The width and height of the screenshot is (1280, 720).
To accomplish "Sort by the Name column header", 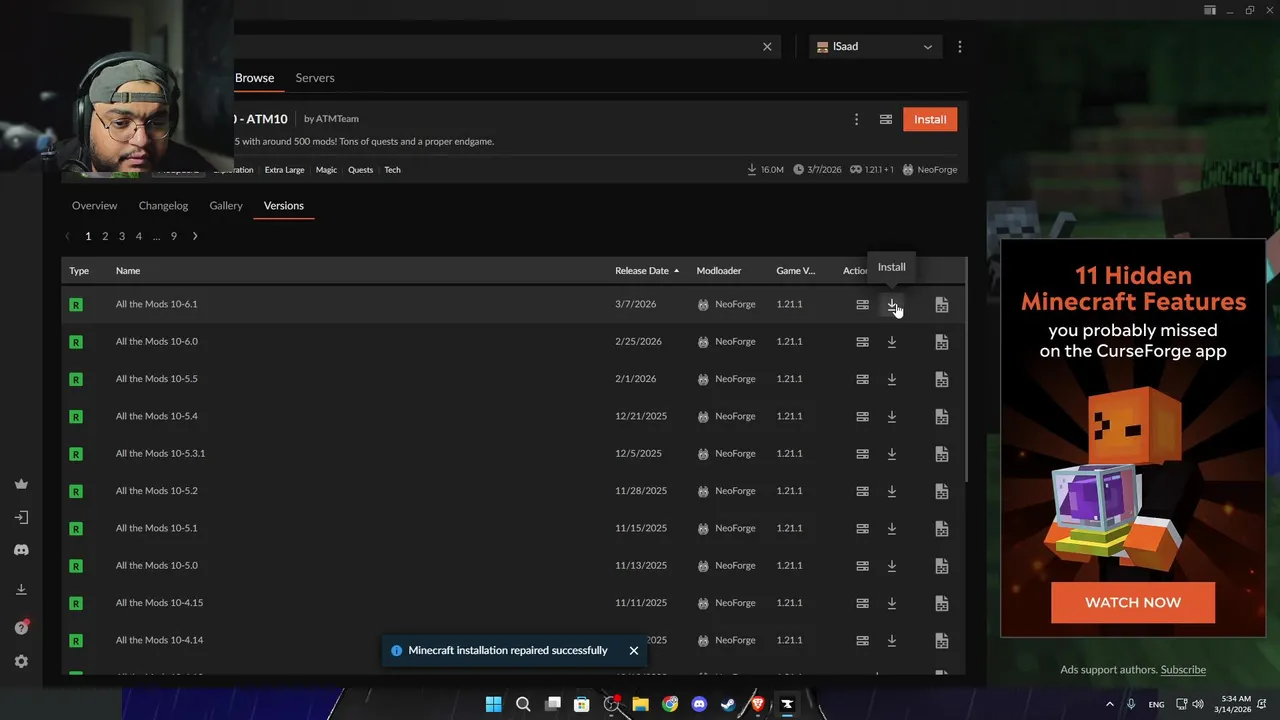I will 128,271.
